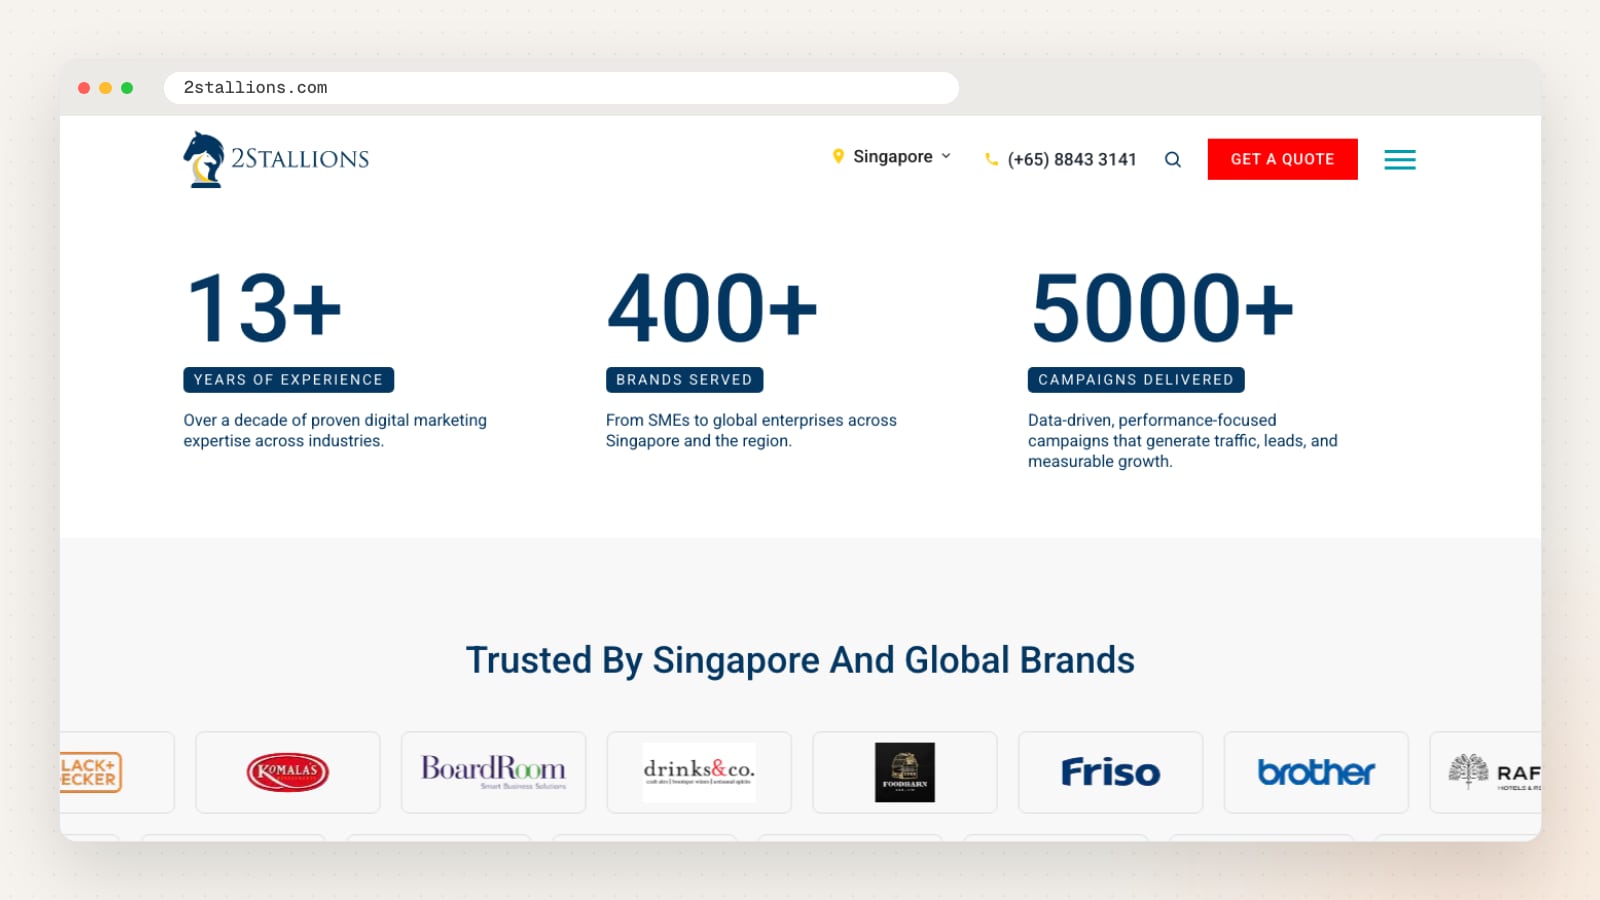Click the 5000+ statistic number

pos(1163,308)
